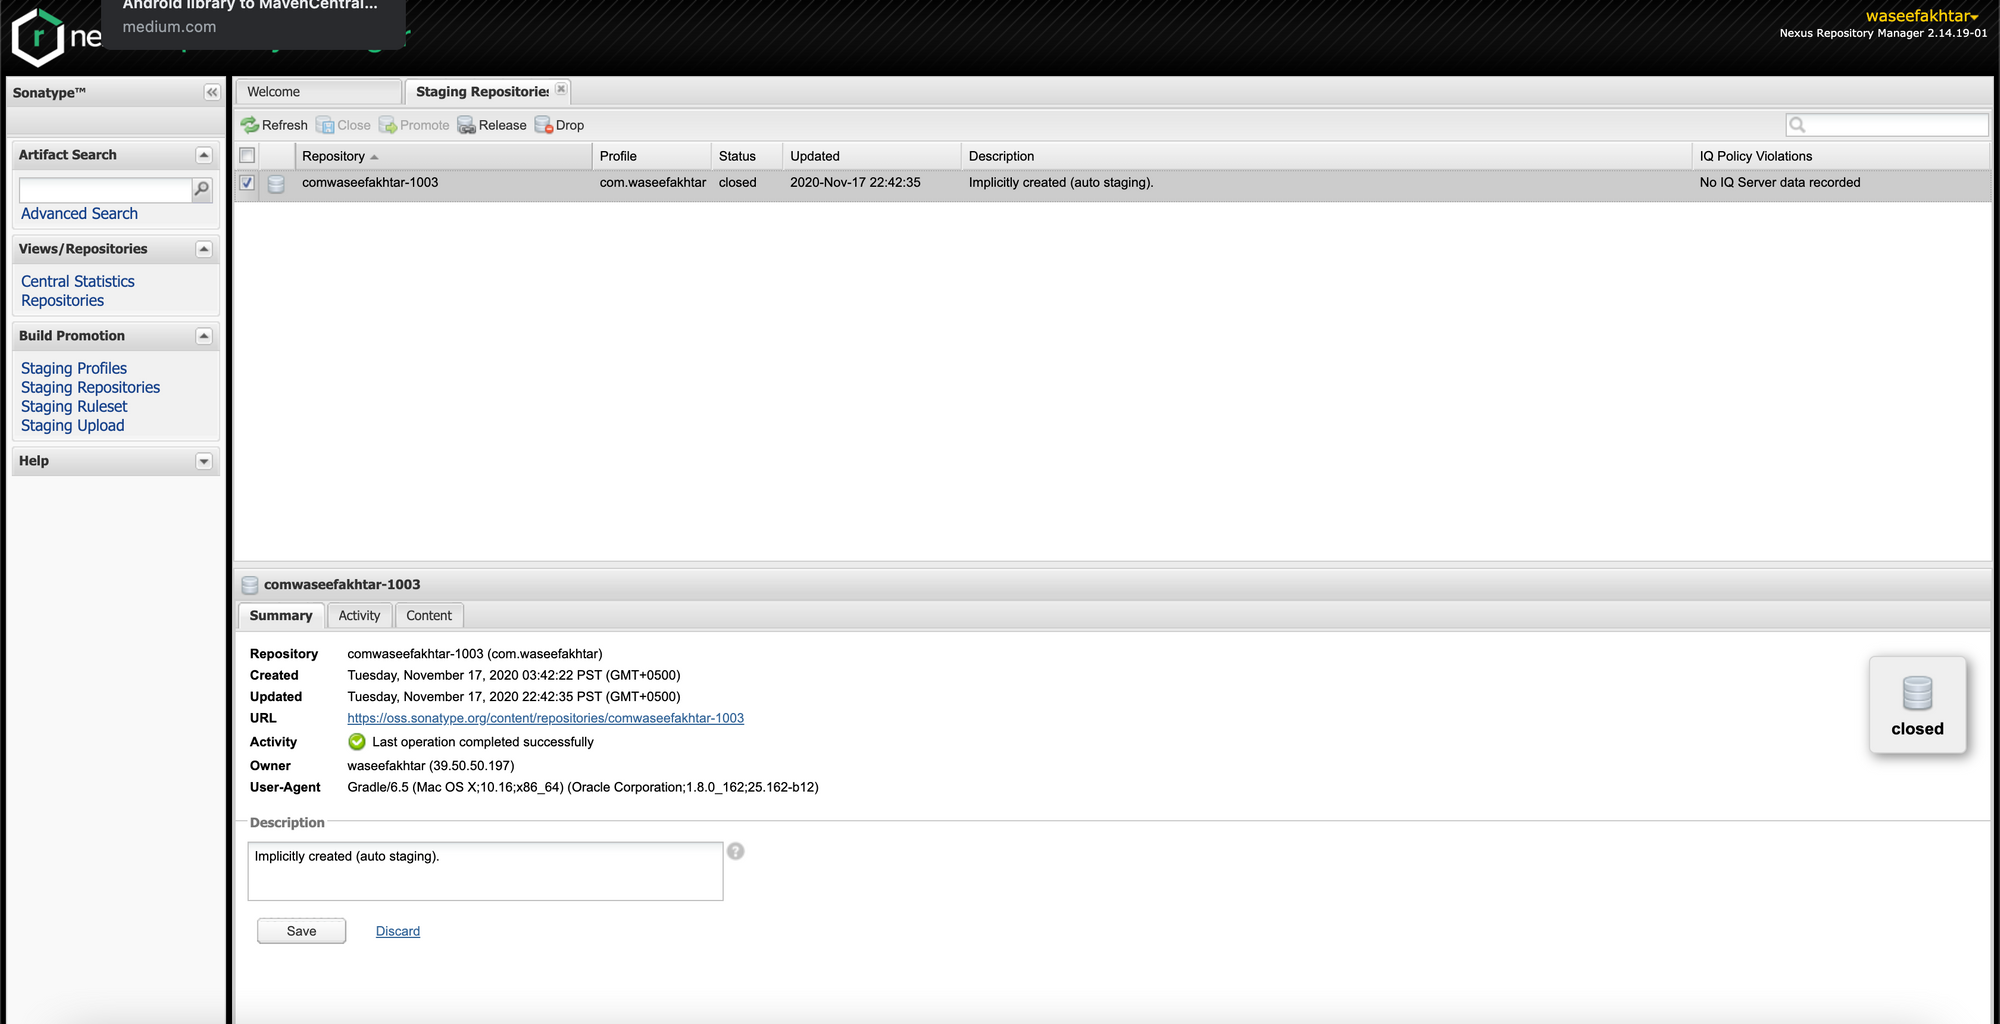Release the selected staging repository
2000x1024 pixels.
492,125
